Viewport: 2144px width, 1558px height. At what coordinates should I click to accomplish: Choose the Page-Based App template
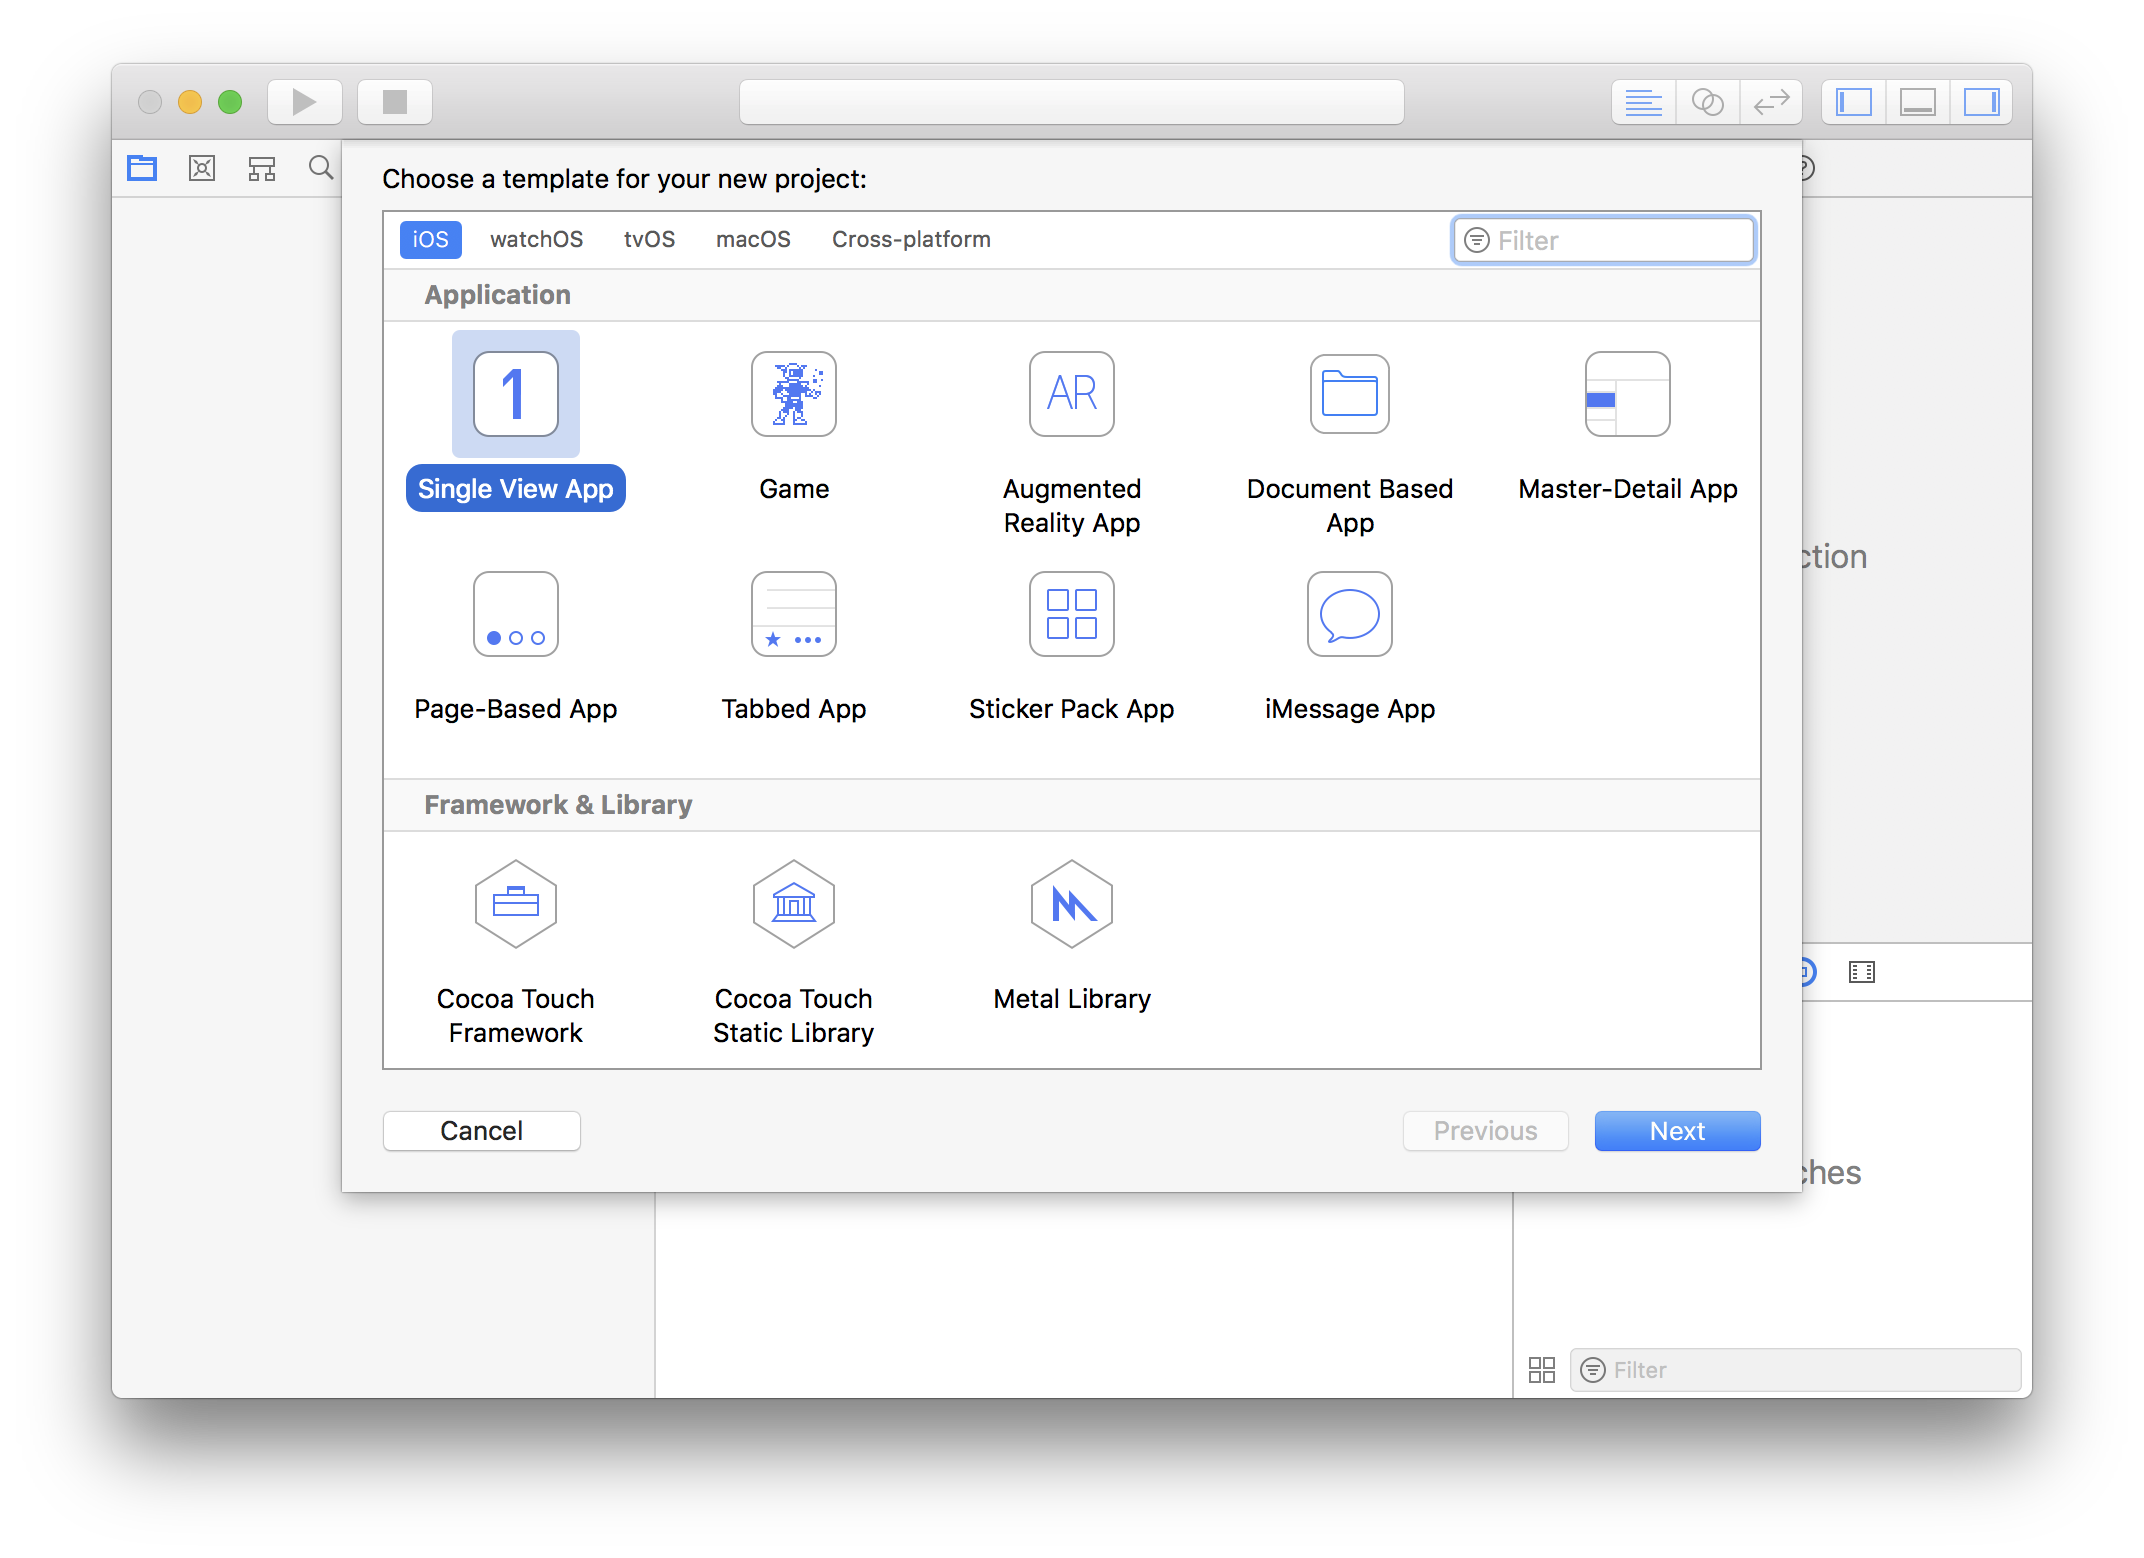[x=515, y=614]
